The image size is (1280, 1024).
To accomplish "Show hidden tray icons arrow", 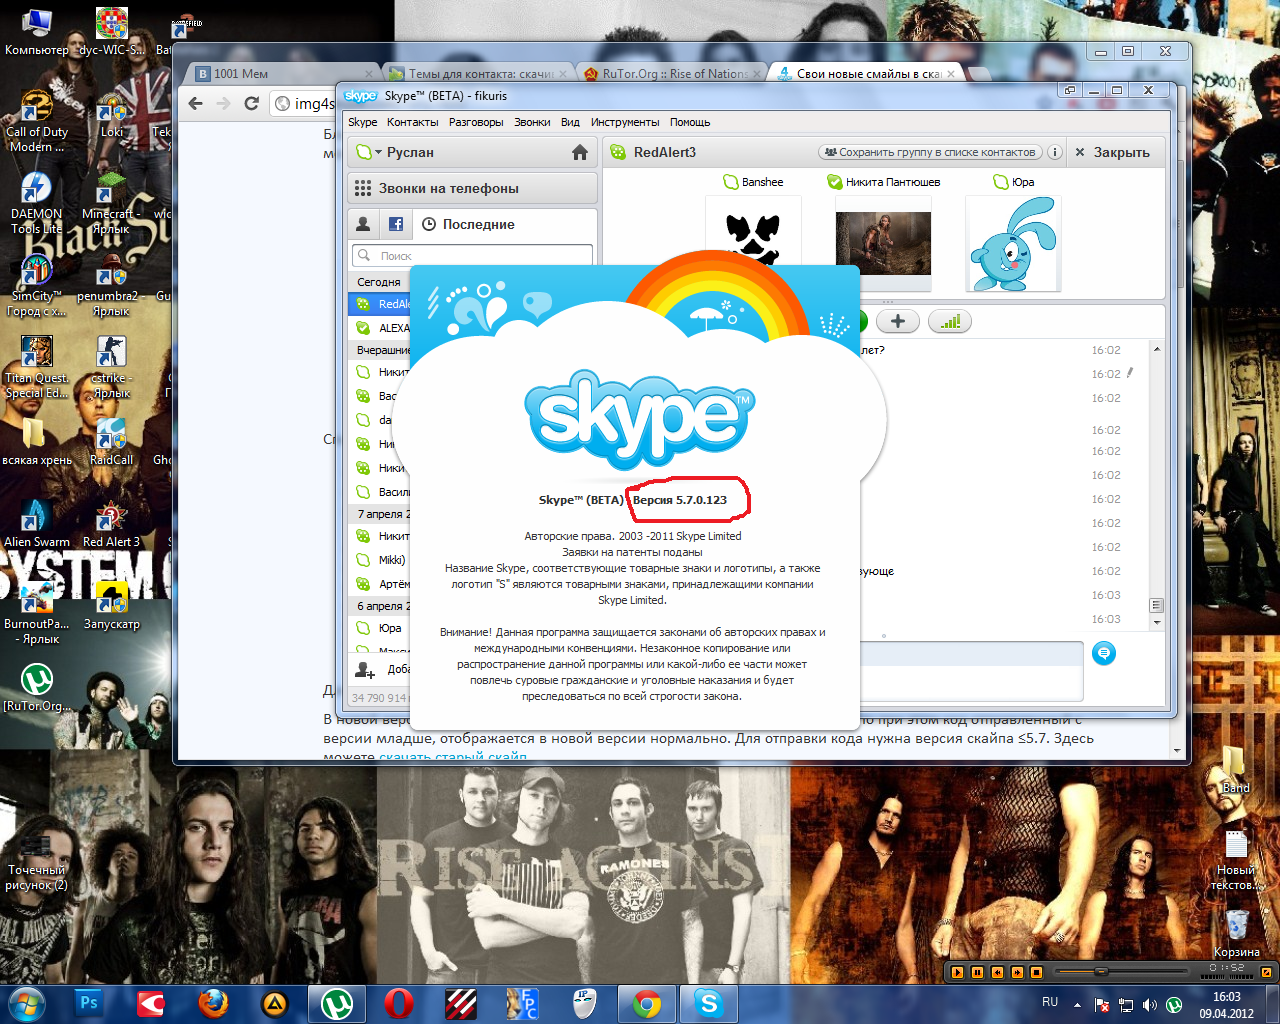I will click(1077, 1004).
